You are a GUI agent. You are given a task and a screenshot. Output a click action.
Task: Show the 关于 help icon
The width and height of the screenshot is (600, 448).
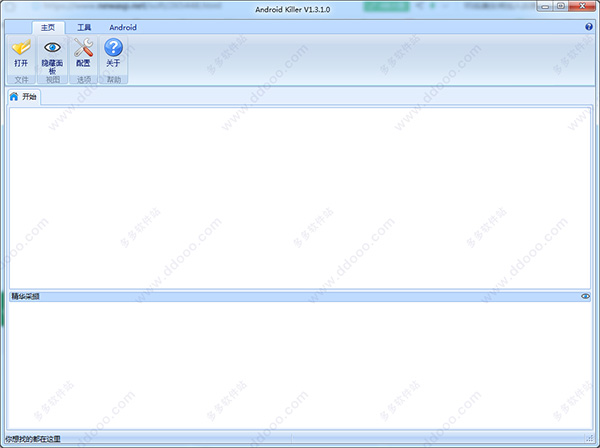pyautogui.click(x=113, y=53)
